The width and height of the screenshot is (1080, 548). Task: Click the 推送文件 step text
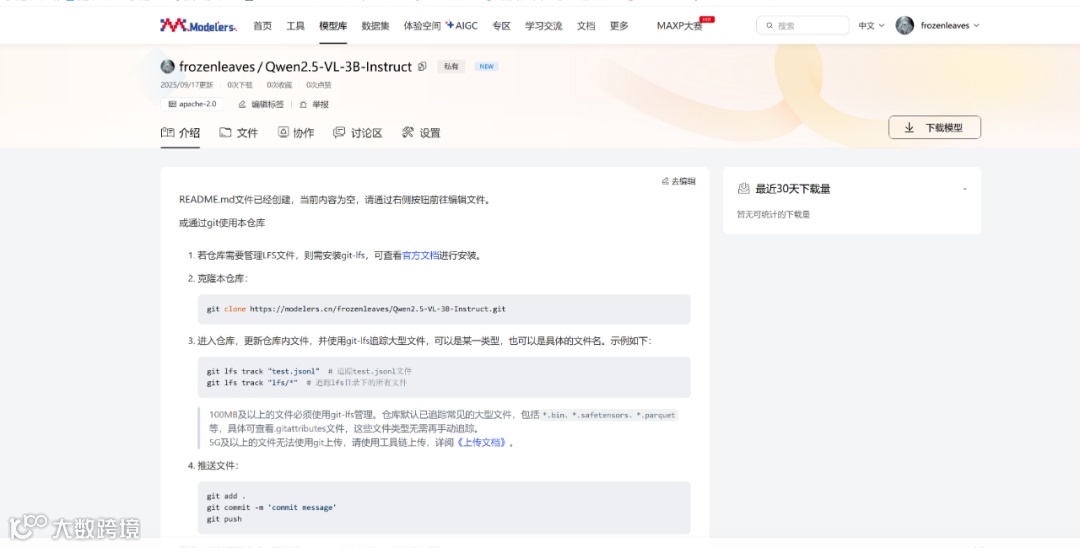click(218, 466)
